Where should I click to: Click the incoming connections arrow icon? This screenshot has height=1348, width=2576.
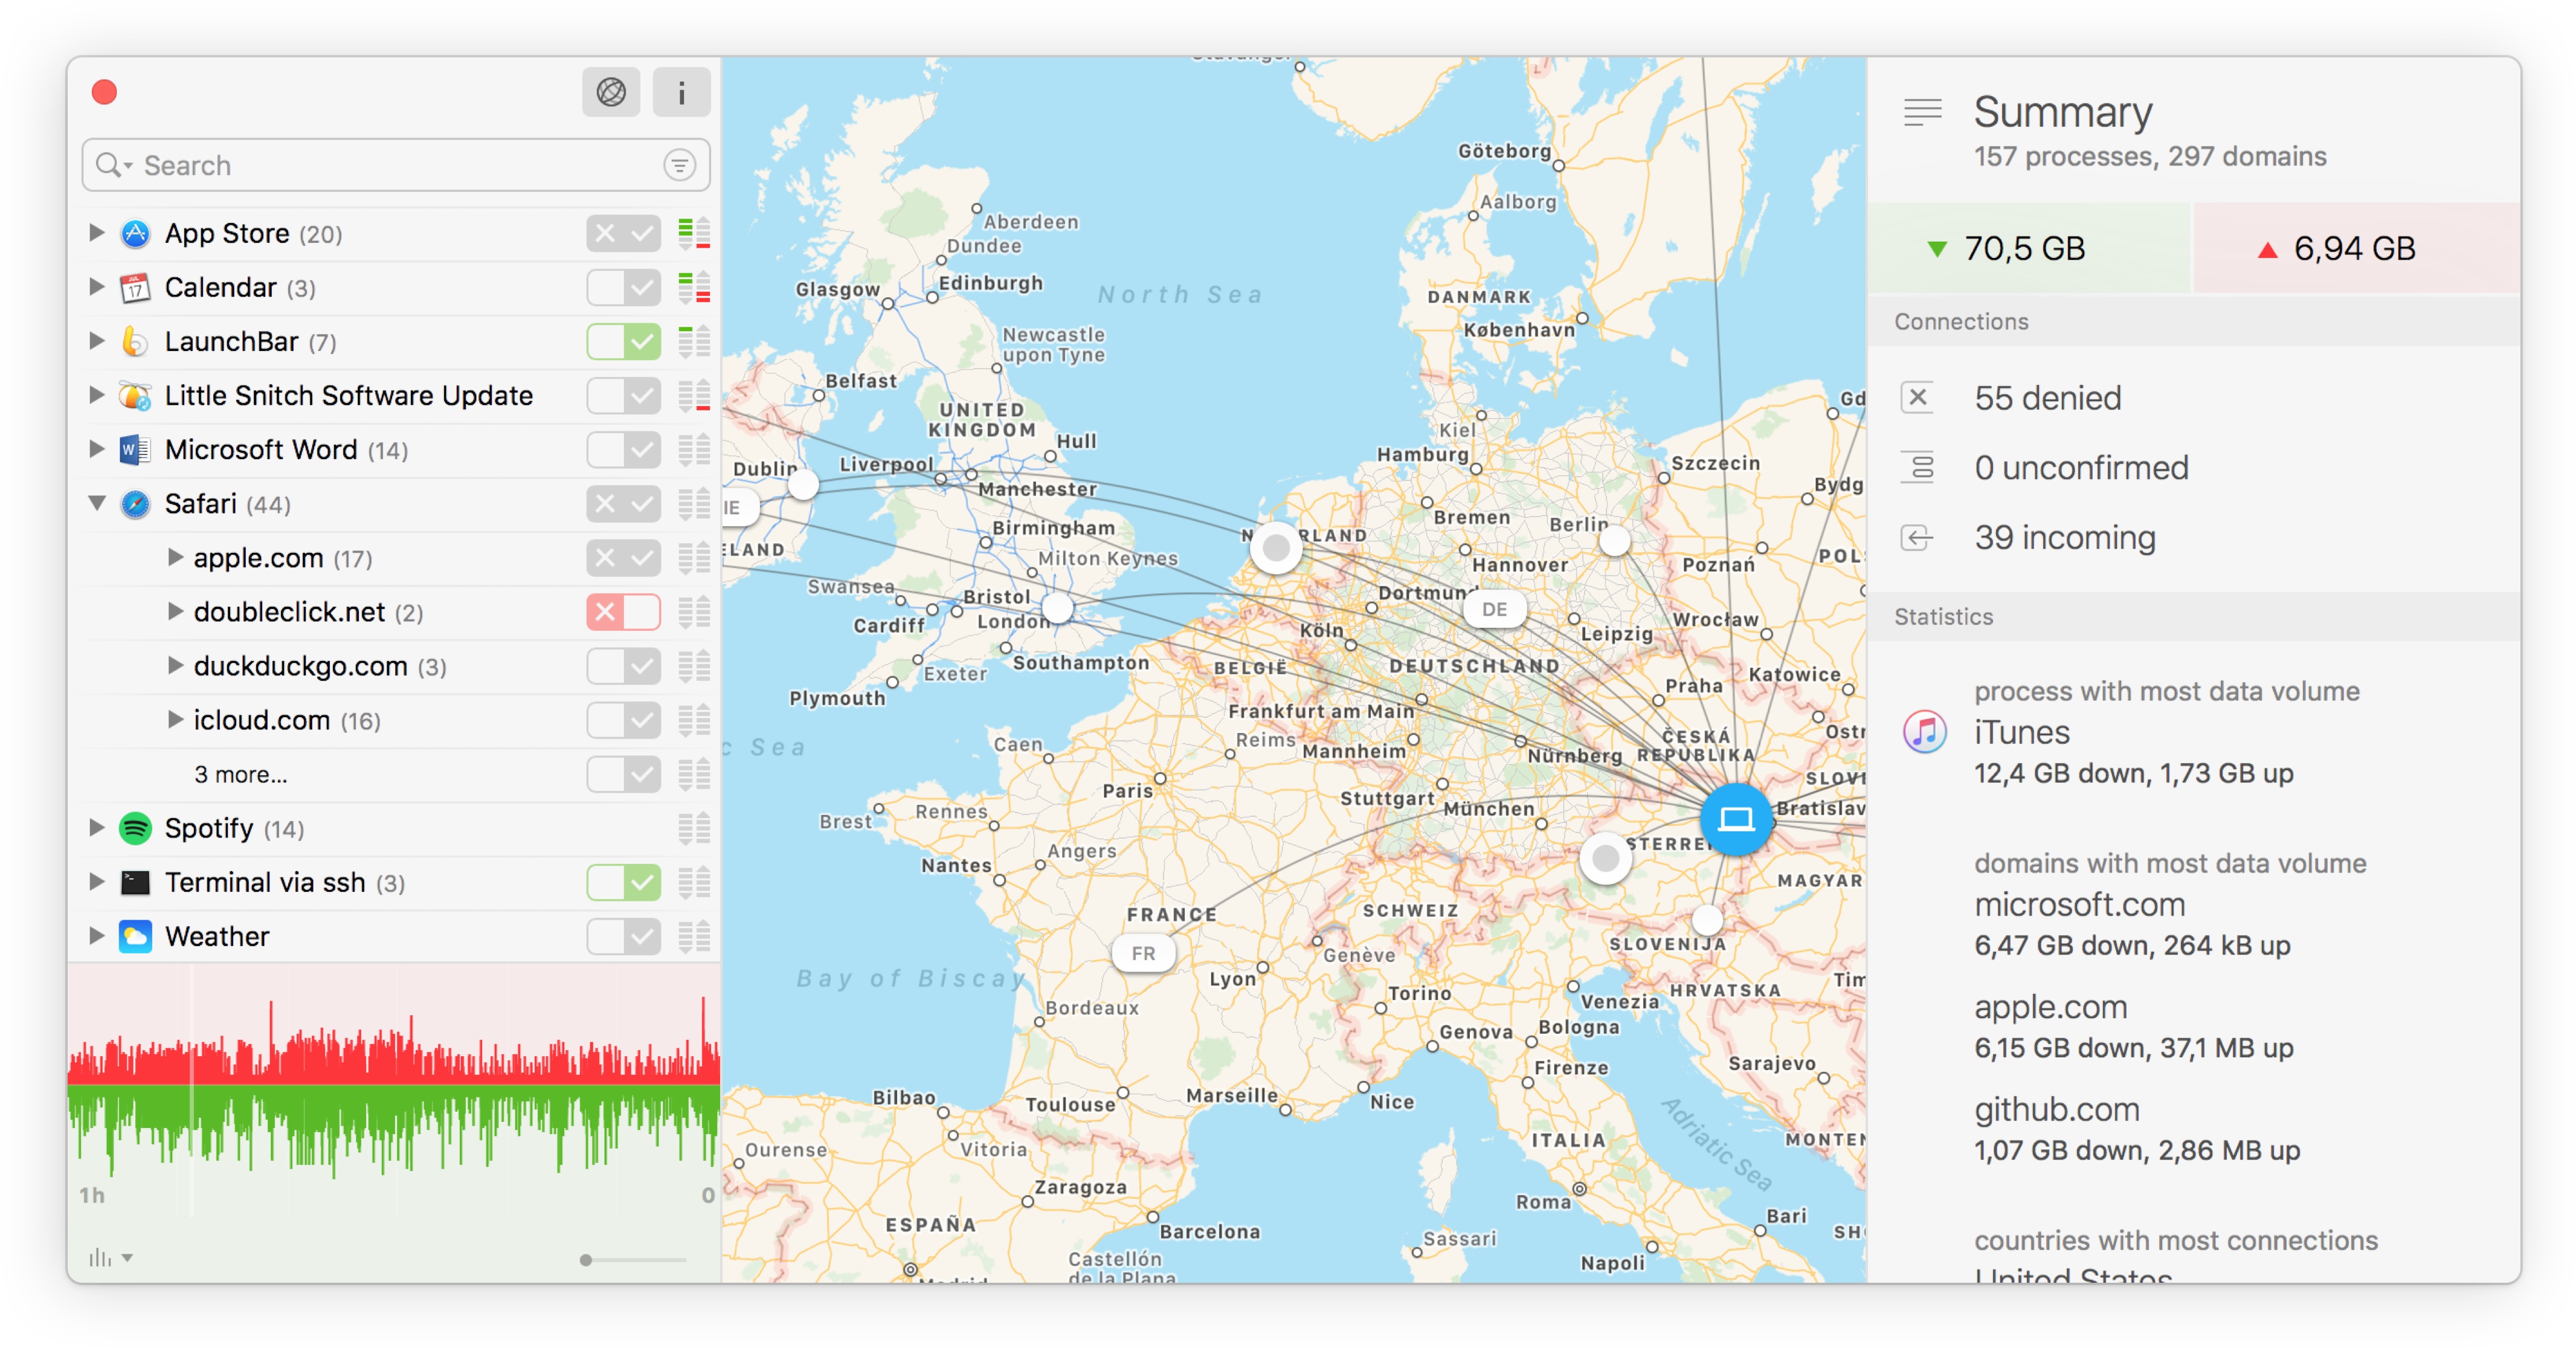pyautogui.click(x=1920, y=538)
